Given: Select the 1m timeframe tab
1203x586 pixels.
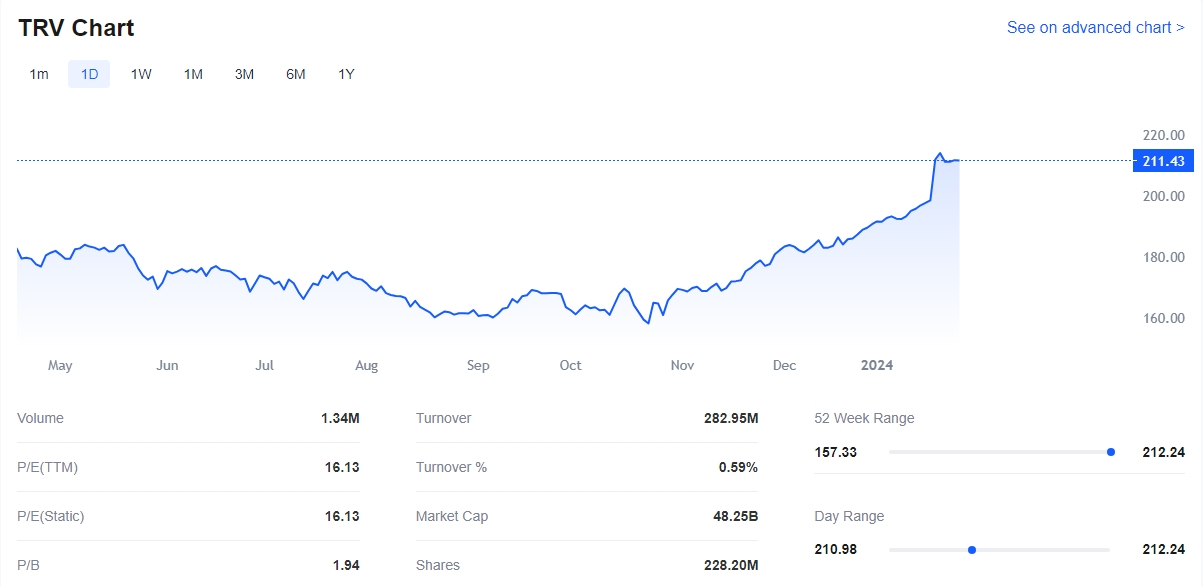Looking at the screenshot, I should [39, 74].
